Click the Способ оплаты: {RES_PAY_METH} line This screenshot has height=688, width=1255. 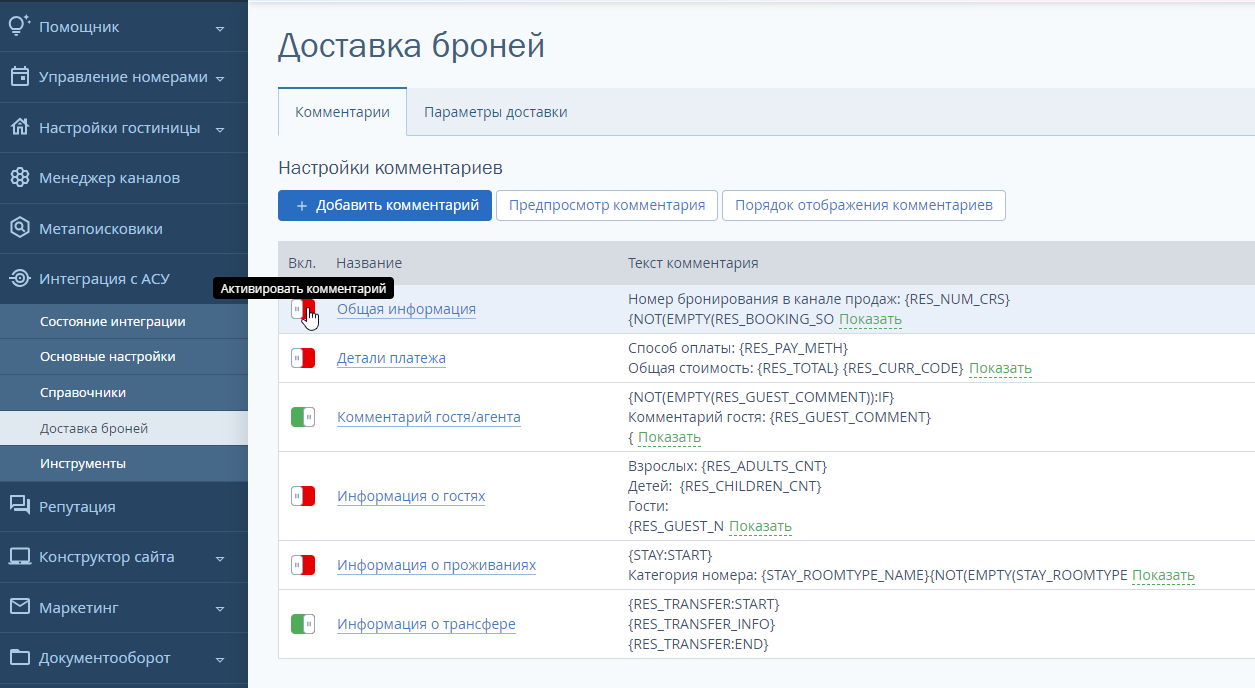[x=738, y=347]
